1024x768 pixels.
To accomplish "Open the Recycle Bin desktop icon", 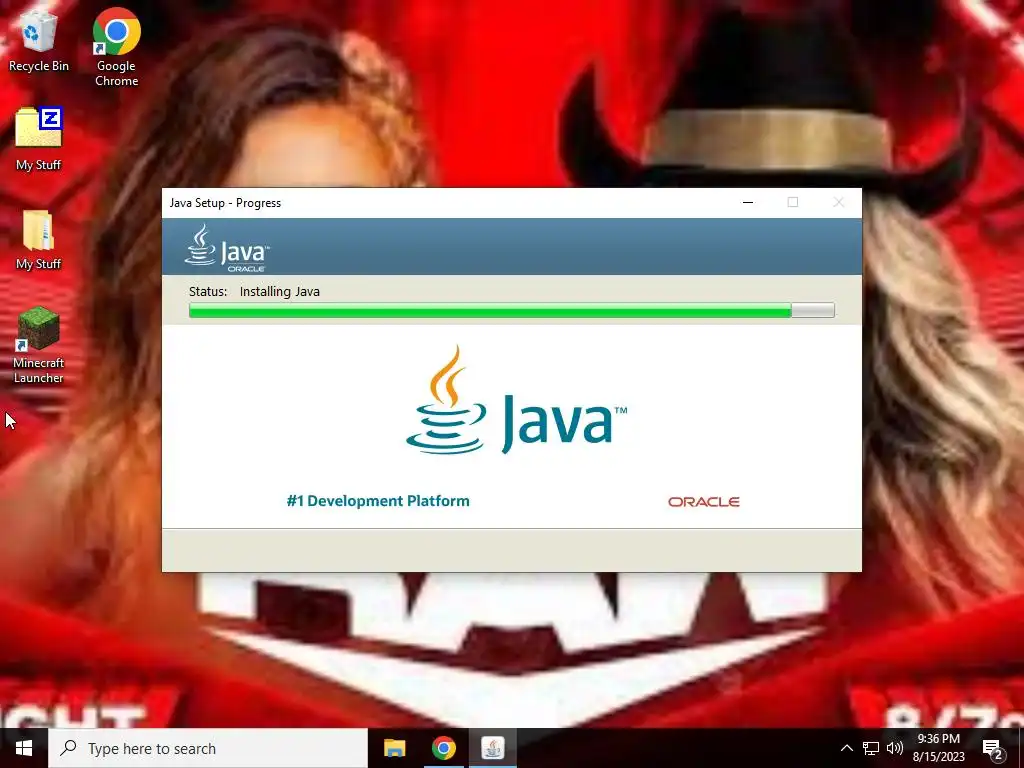I will [39, 40].
